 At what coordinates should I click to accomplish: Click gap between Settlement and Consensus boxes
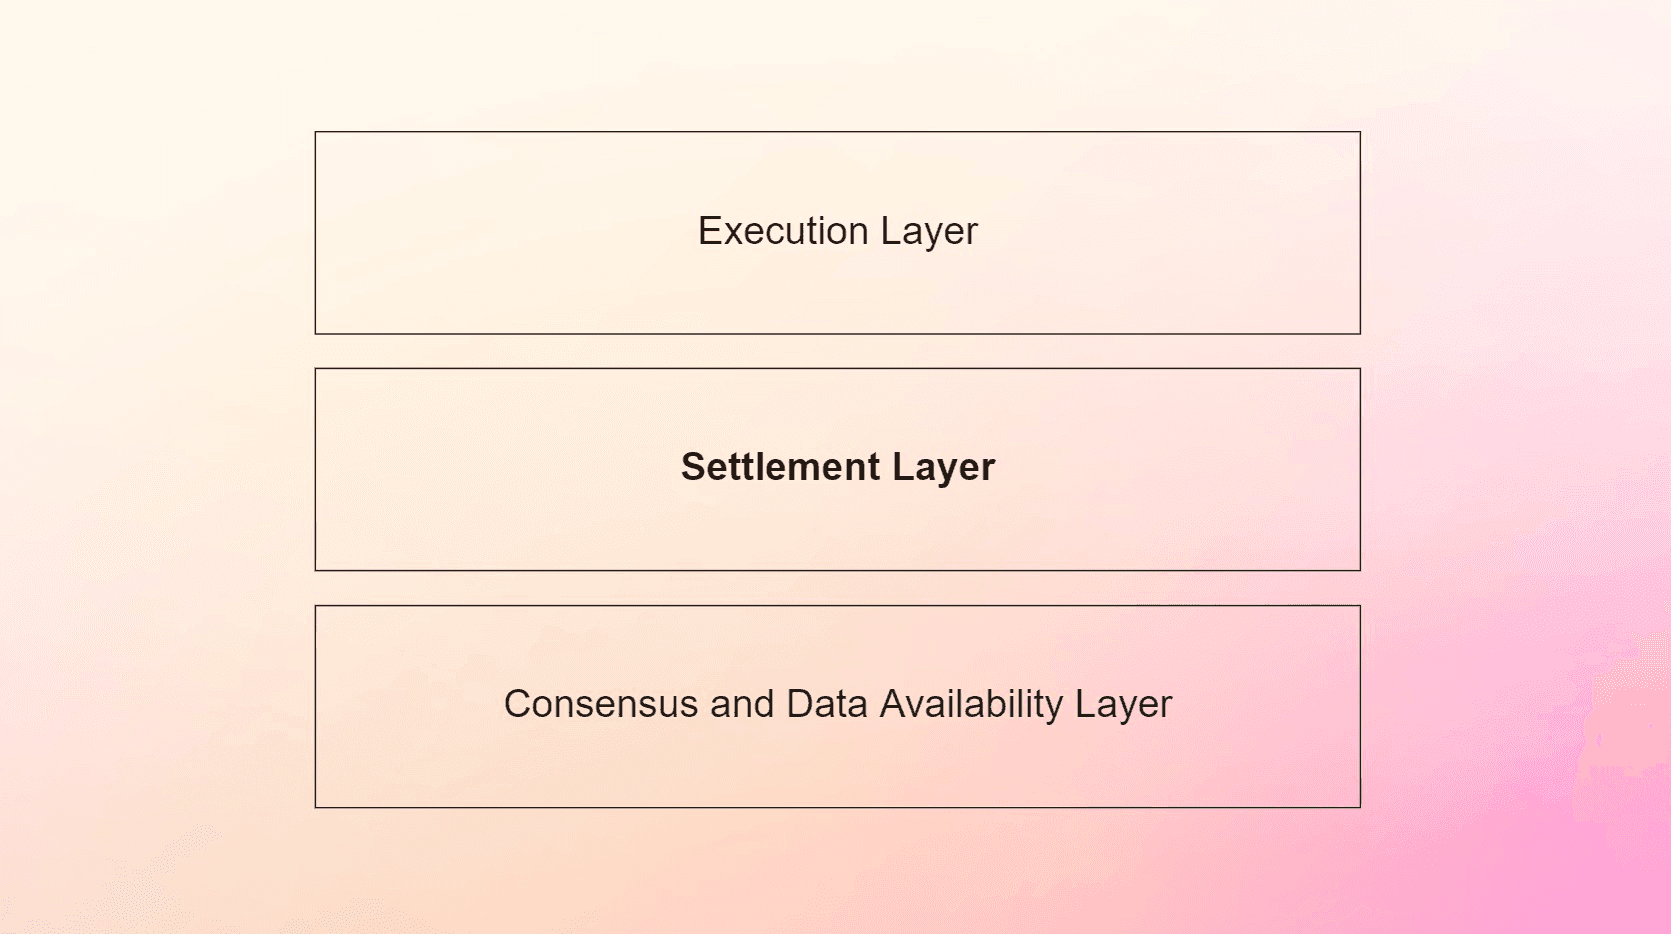(837, 588)
